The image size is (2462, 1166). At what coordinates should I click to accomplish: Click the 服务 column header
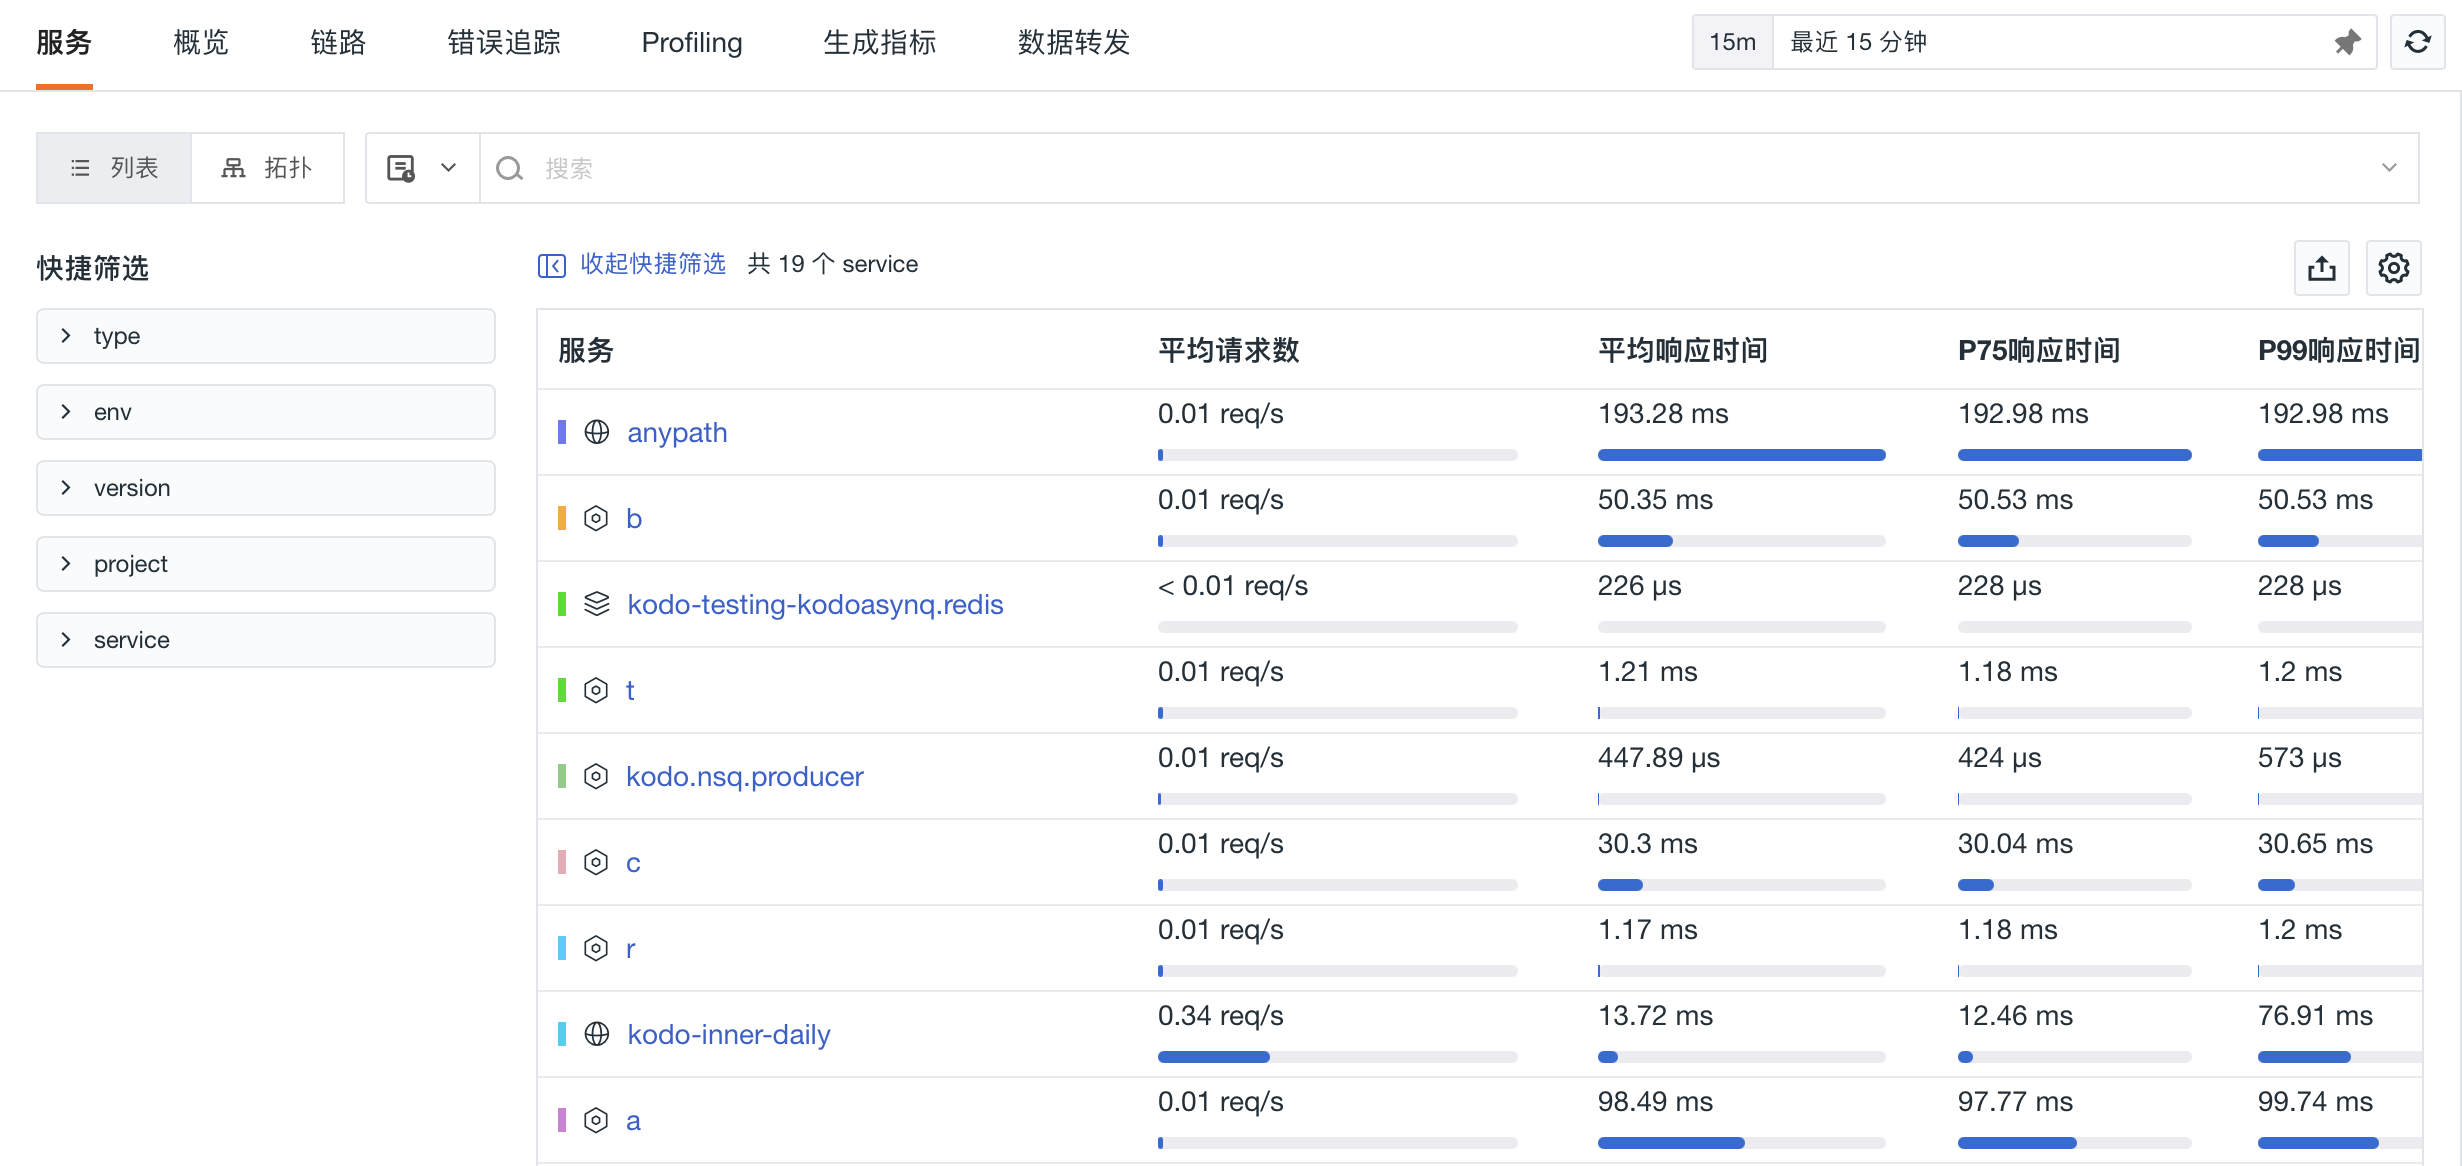pyautogui.click(x=586, y=350)
